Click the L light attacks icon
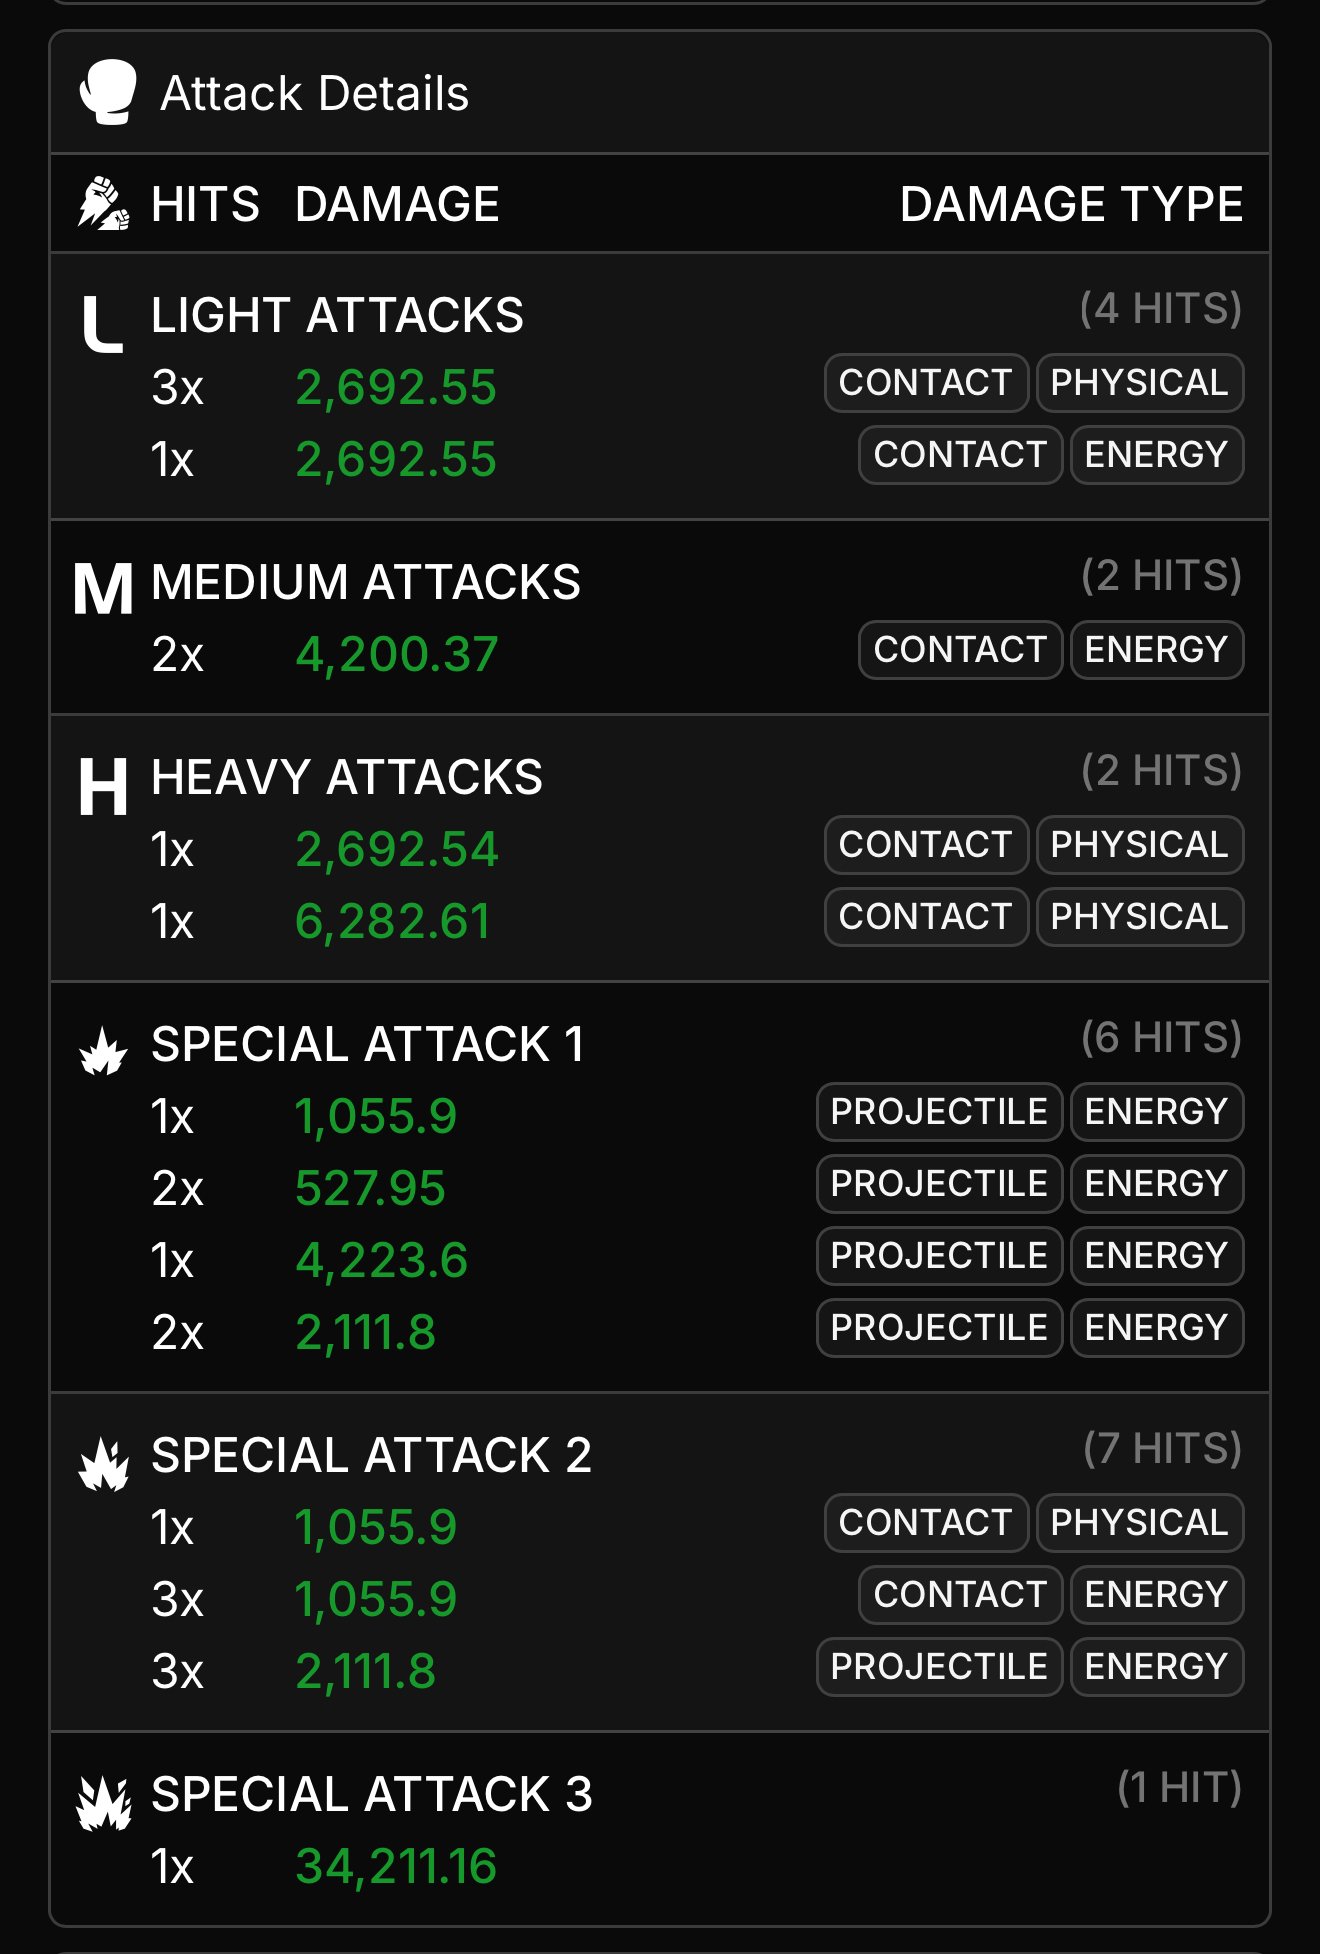 [102, 324]
